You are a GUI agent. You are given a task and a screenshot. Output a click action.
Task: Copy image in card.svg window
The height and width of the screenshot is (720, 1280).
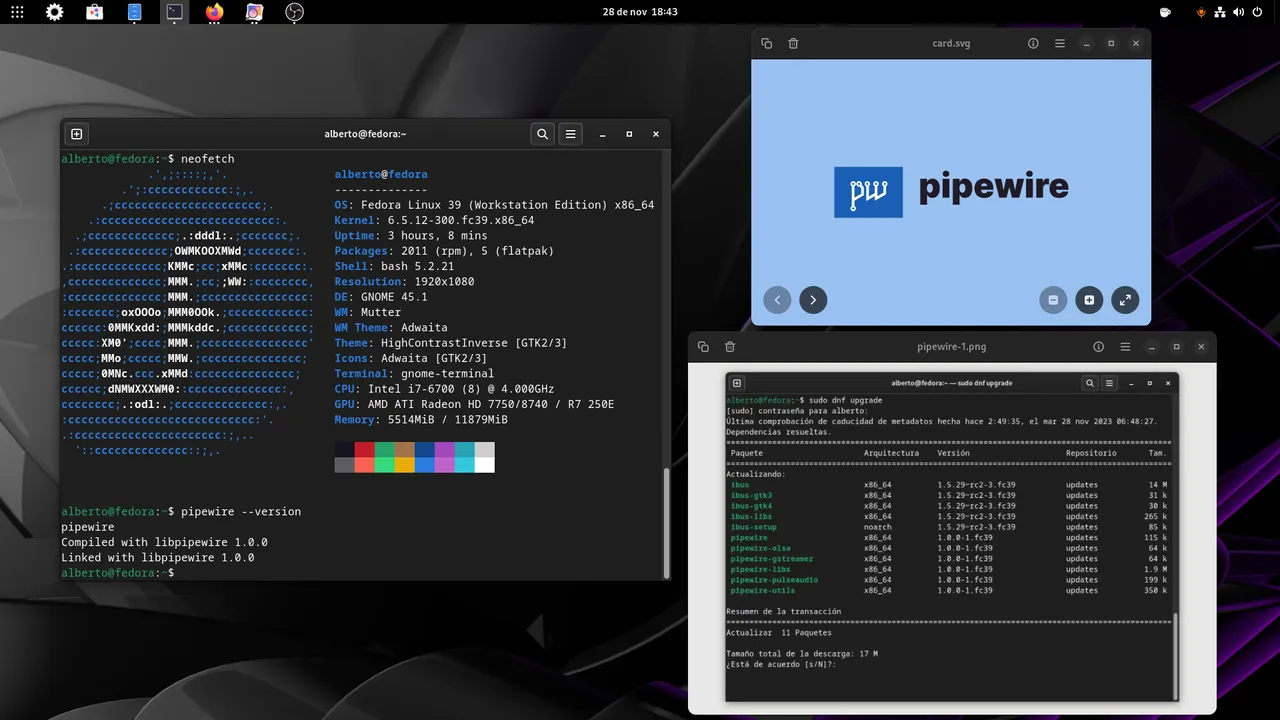pos(766,44)
